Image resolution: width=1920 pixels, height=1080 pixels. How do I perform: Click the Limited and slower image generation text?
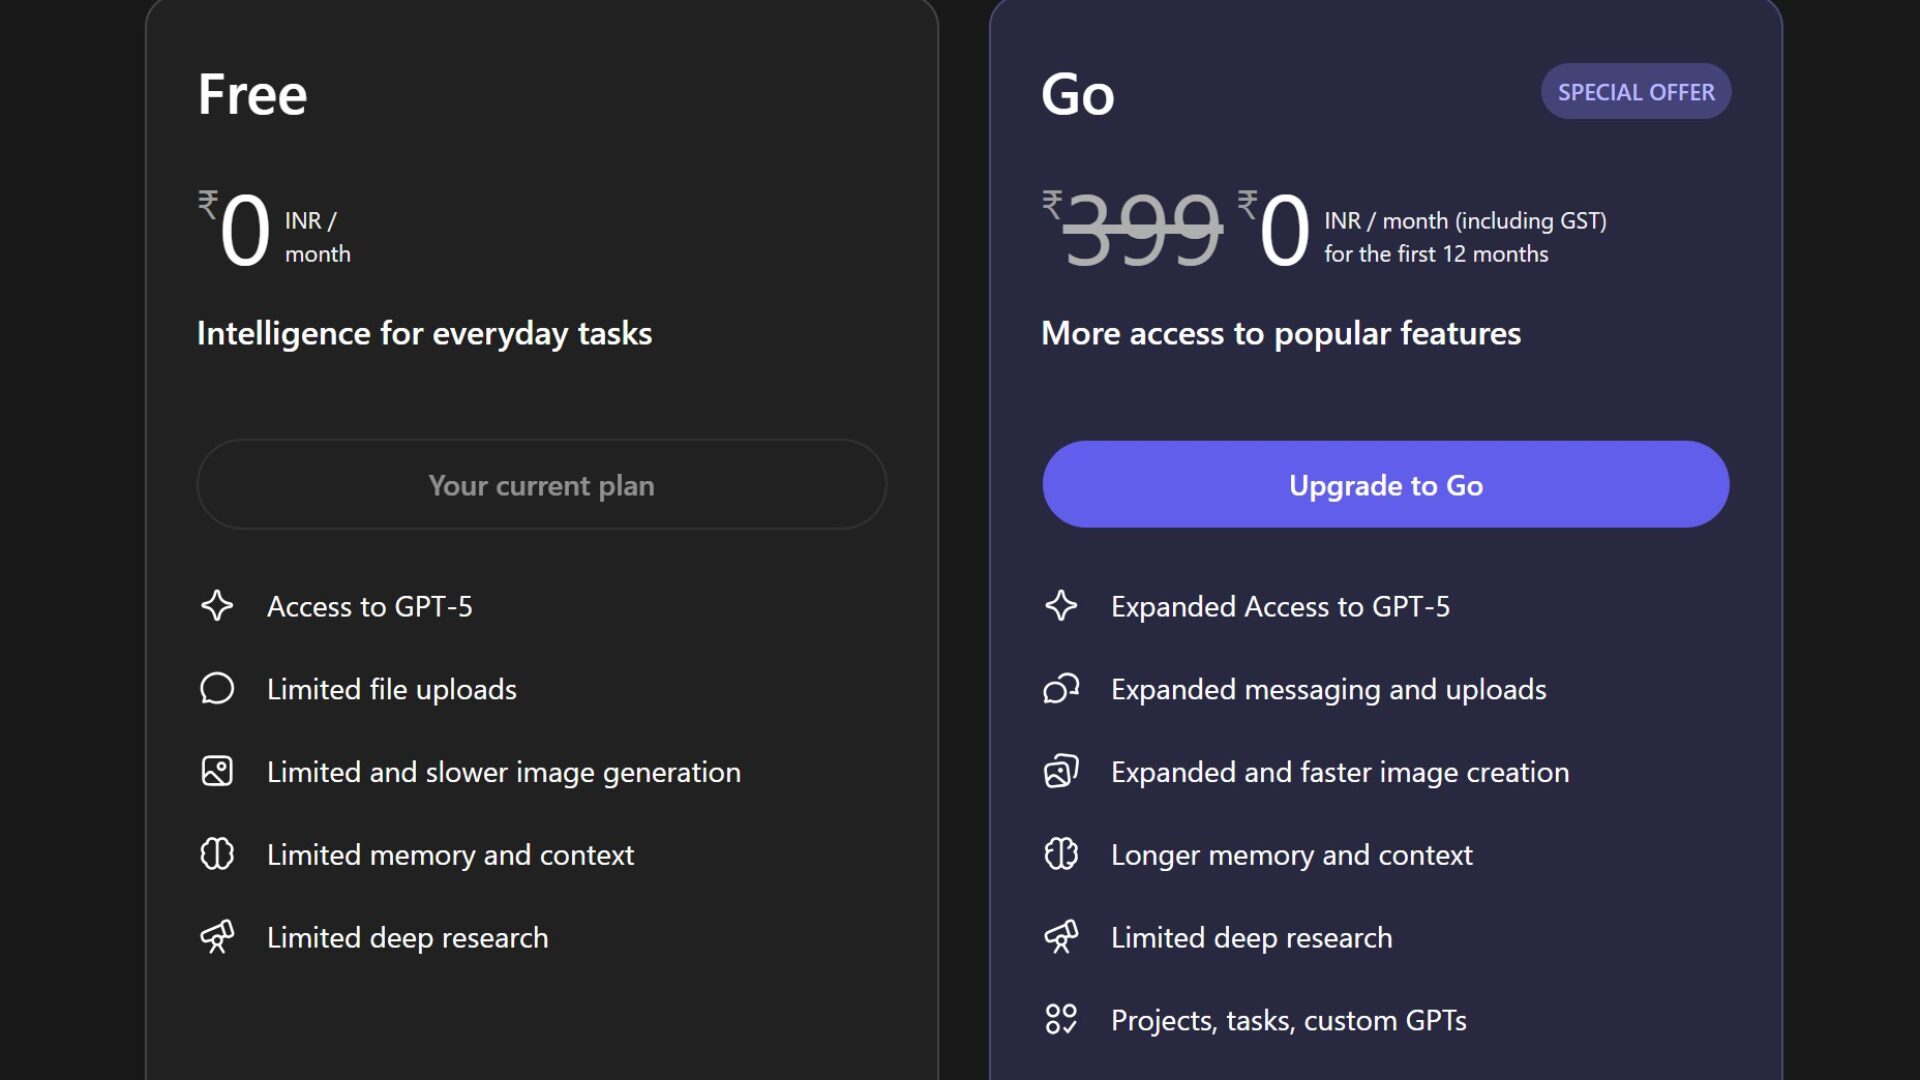503,772
